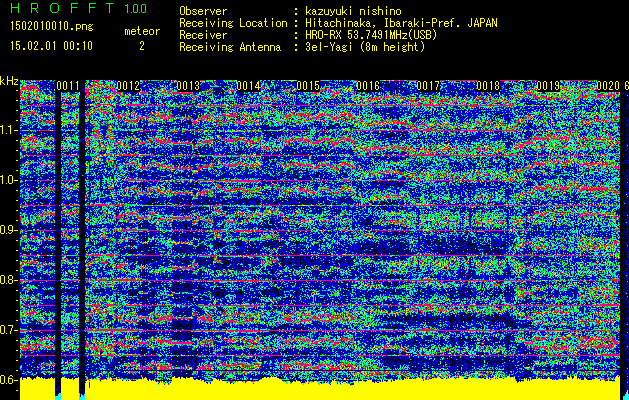Image resolution: width=629 pixels, height=400 pixels.
Task: Click the 1.1 frequency axis label
Action: pyautogui.click(x=9, y=130)
